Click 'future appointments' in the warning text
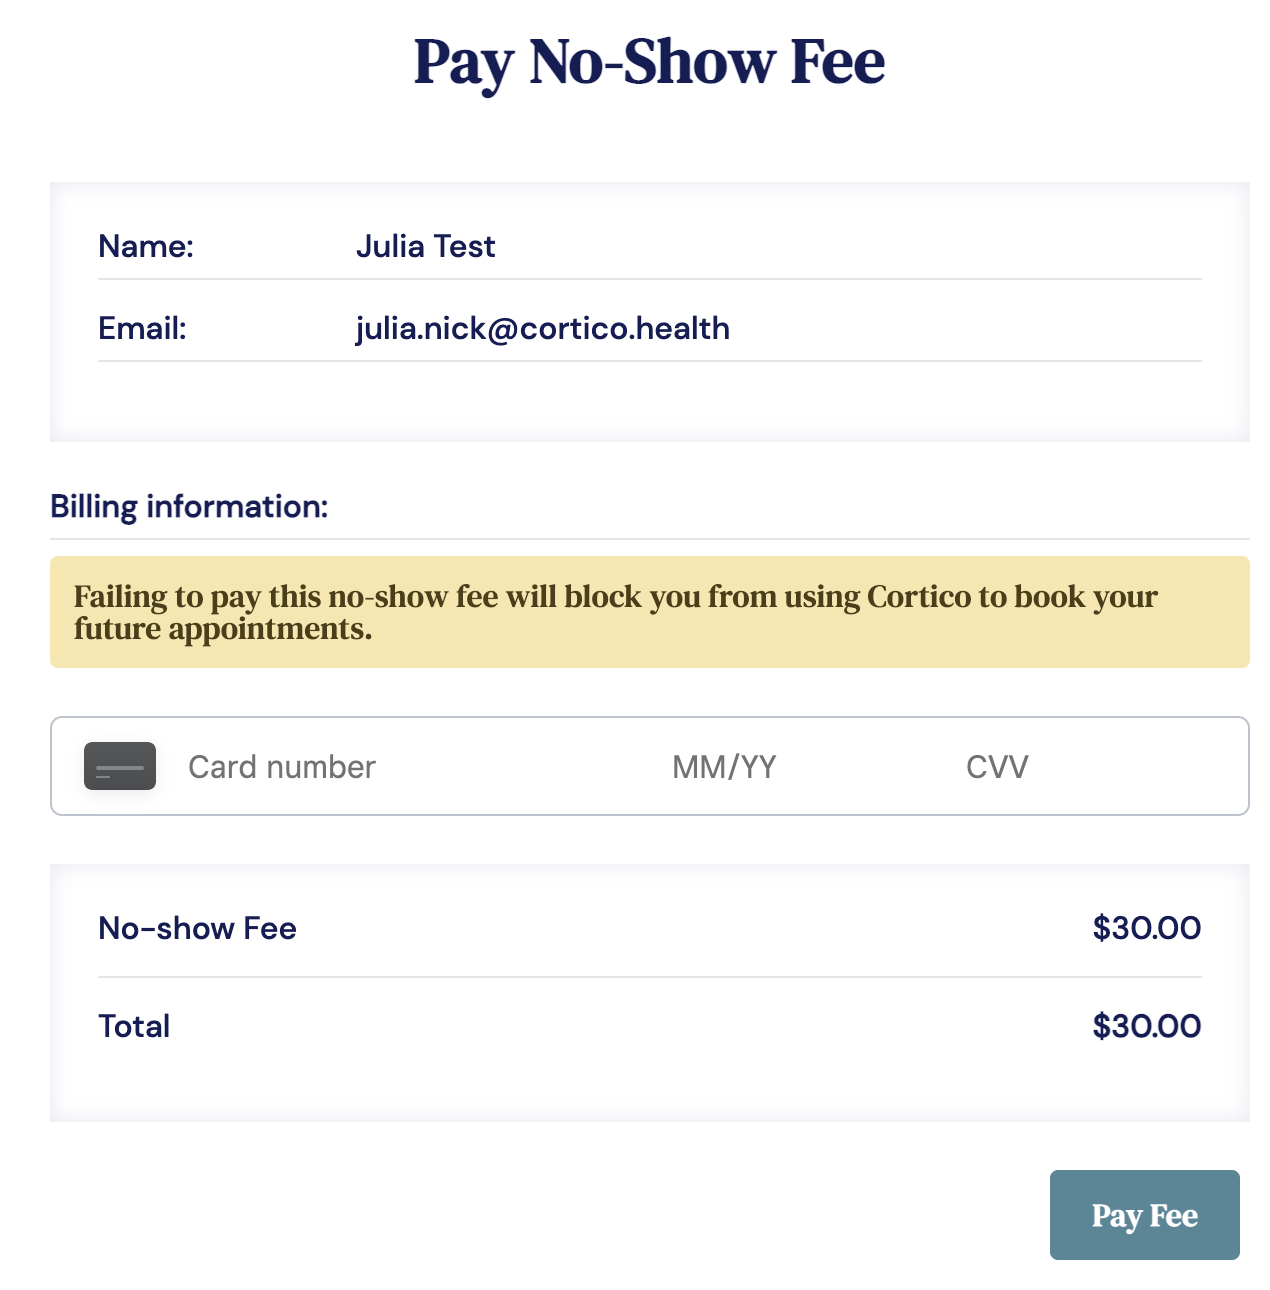 [x=223, y=629]
